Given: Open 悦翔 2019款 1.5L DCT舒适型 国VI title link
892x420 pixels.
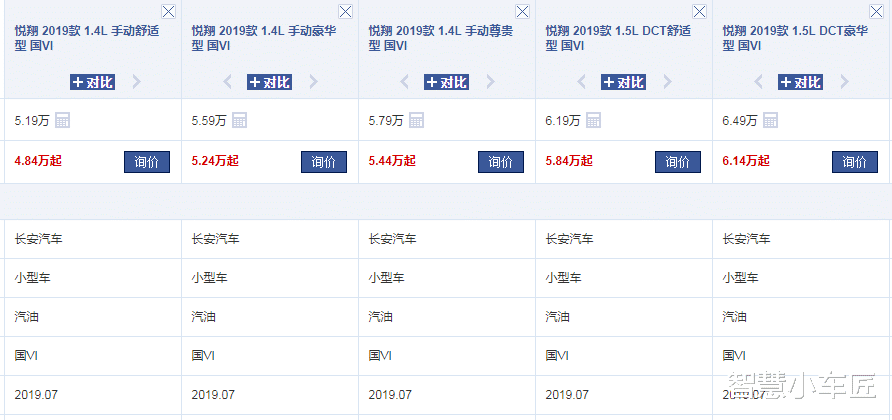Looking at the screenshot, I should [618, 38].
